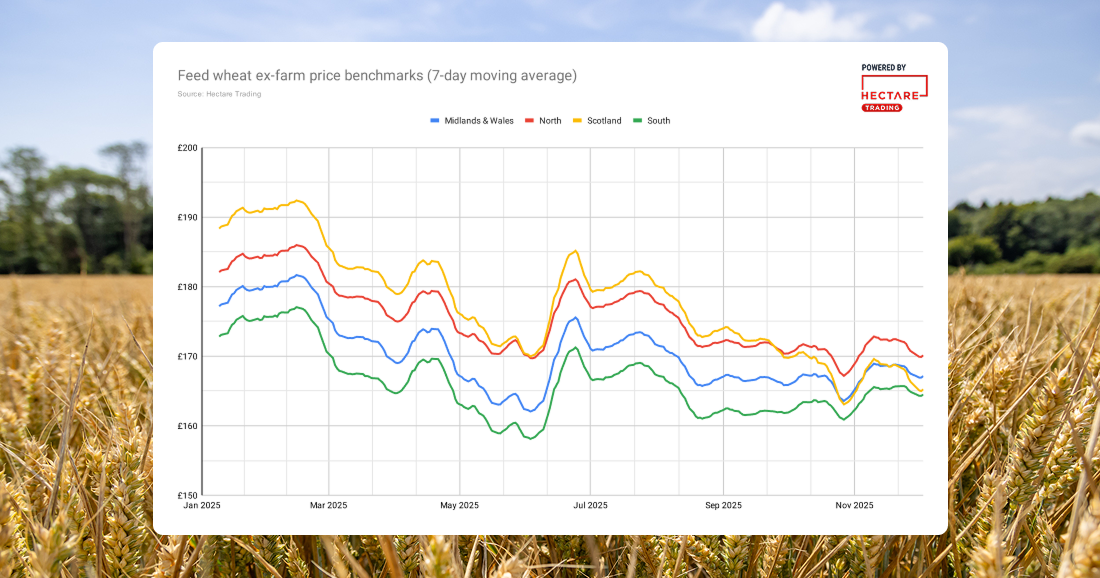Click the green South legend marker

point(635,121)
